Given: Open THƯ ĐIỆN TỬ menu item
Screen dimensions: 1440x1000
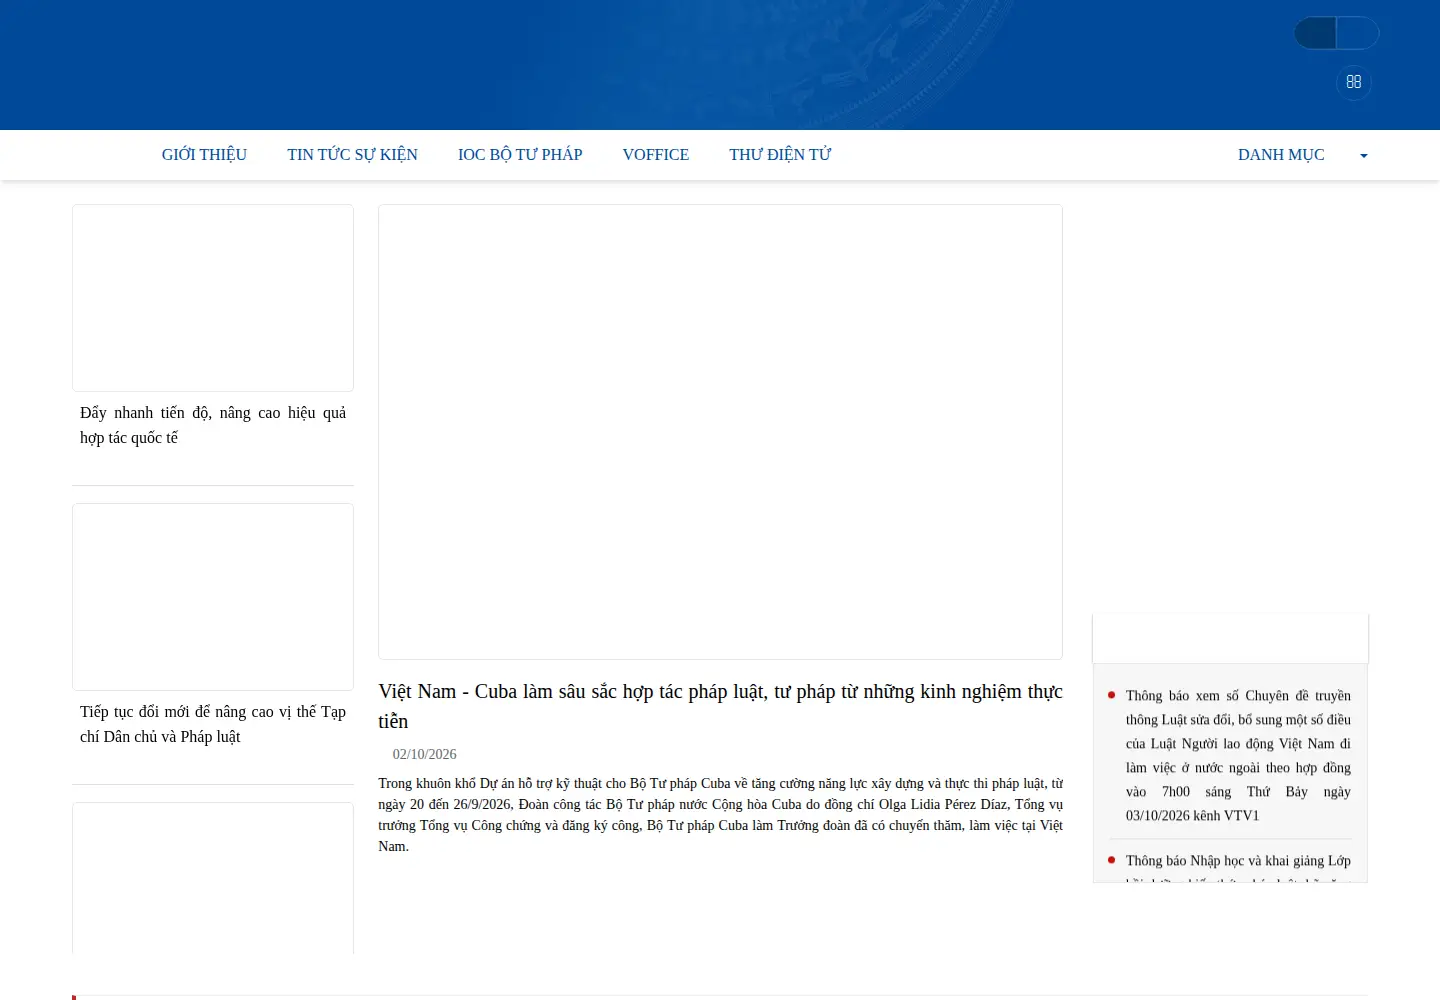Looking at the screenshot, I should click(x=780, y=155).
